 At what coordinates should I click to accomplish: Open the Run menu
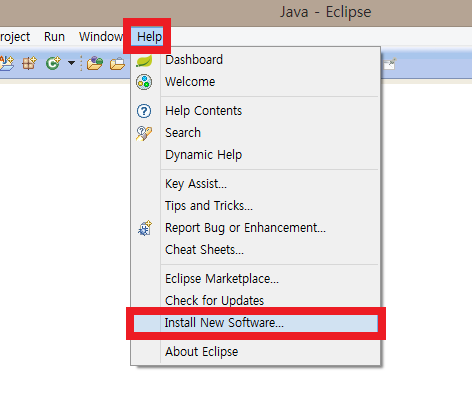click(54, 36)
